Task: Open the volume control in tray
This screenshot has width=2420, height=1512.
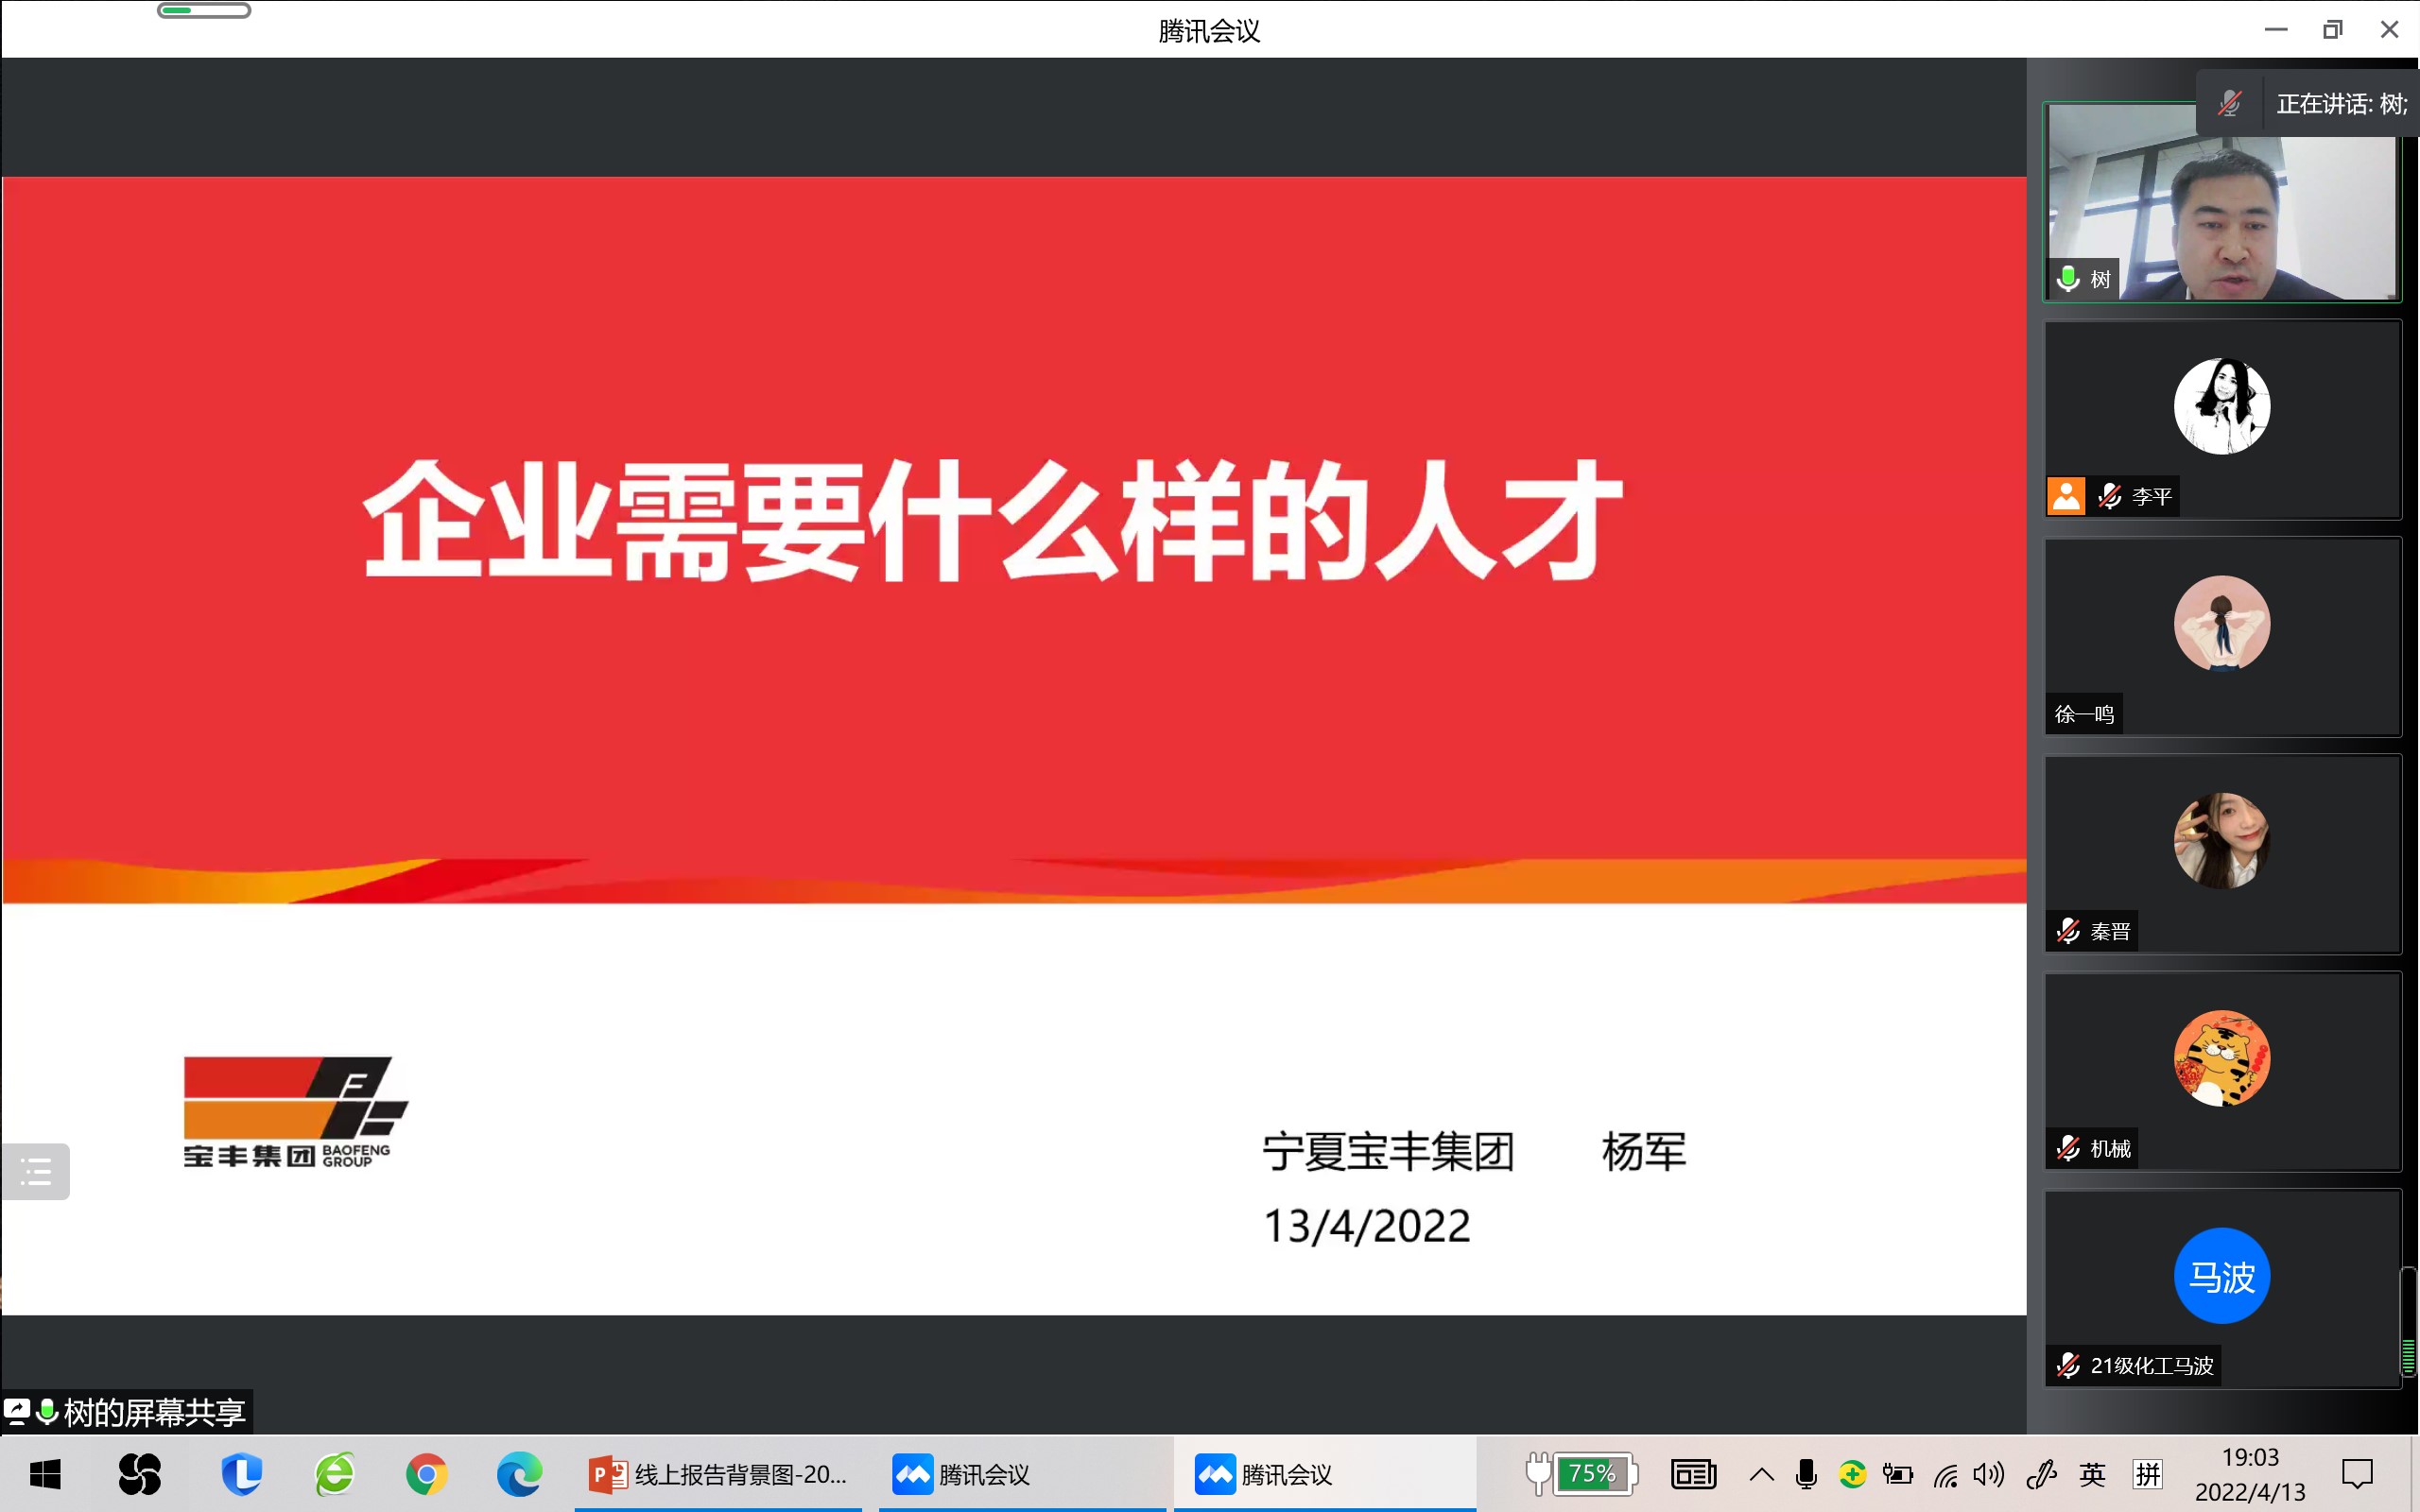Action: pos(1988,1474)
